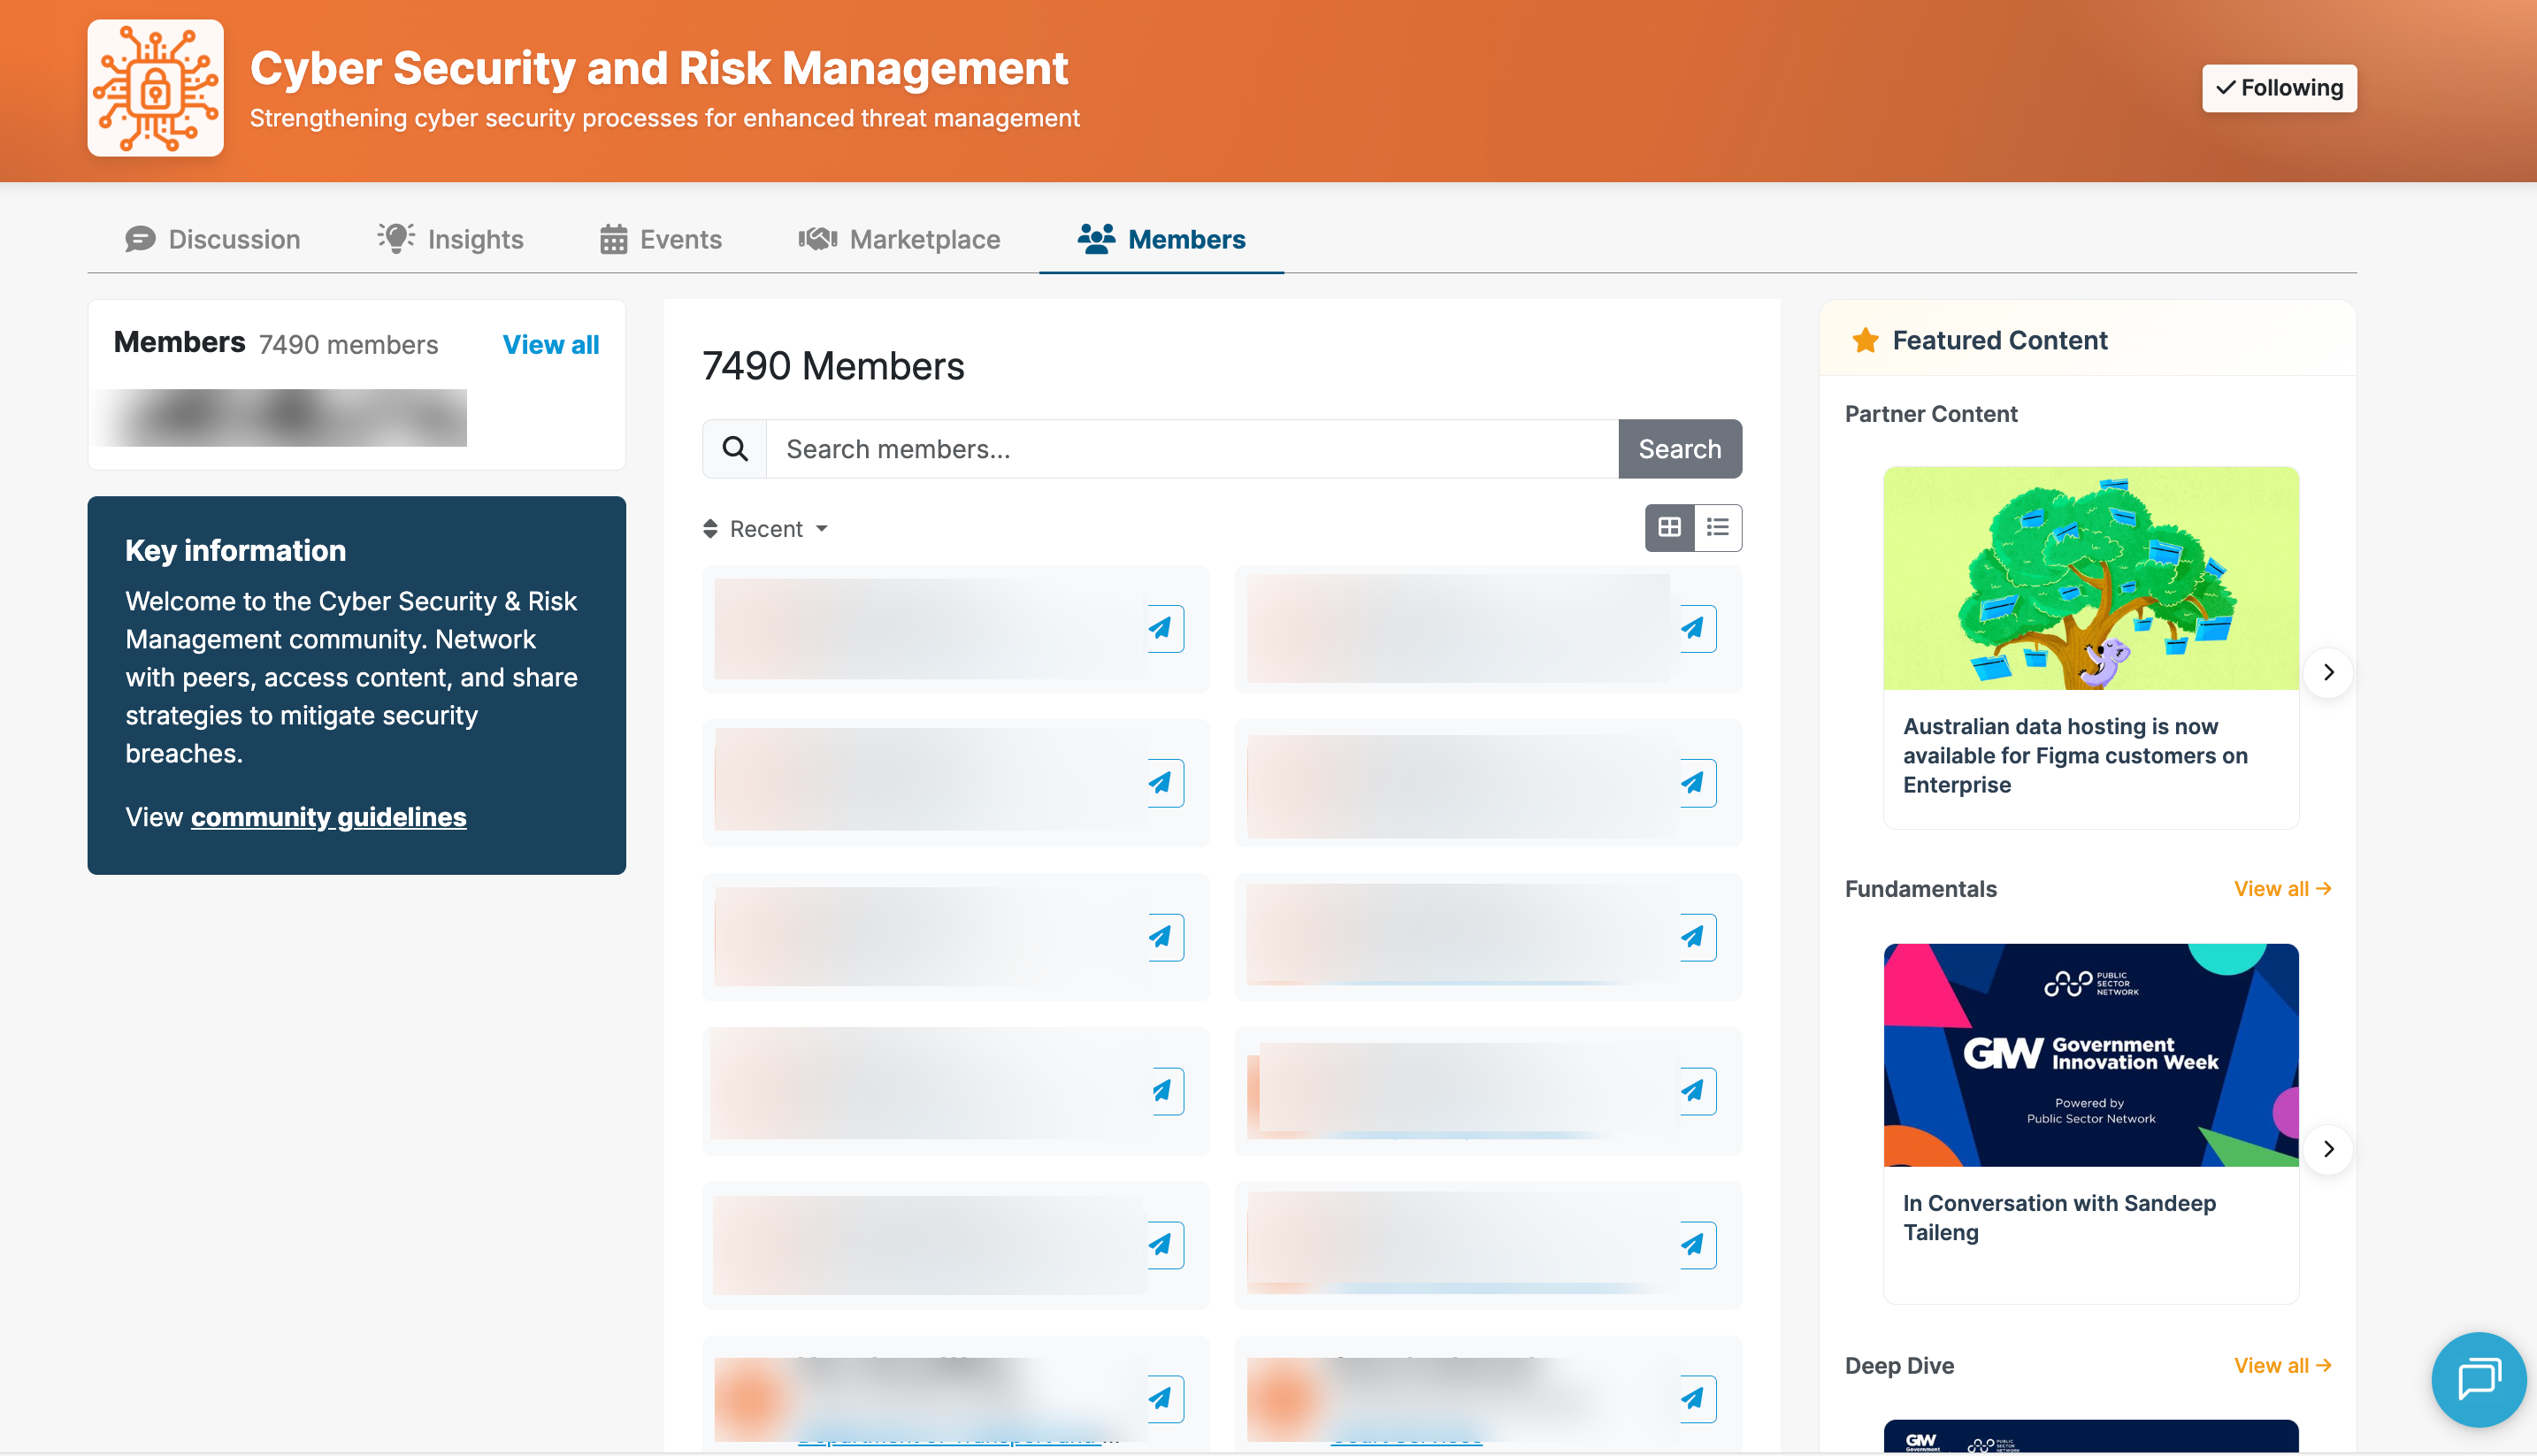Select the Members tab
This screenshot has width=2537, height=1456.
[x=1162, y=239]
